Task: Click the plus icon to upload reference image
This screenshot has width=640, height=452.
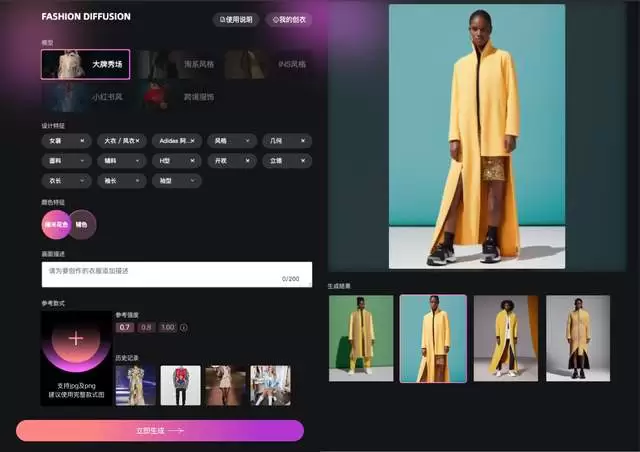Action: point(76,338)
